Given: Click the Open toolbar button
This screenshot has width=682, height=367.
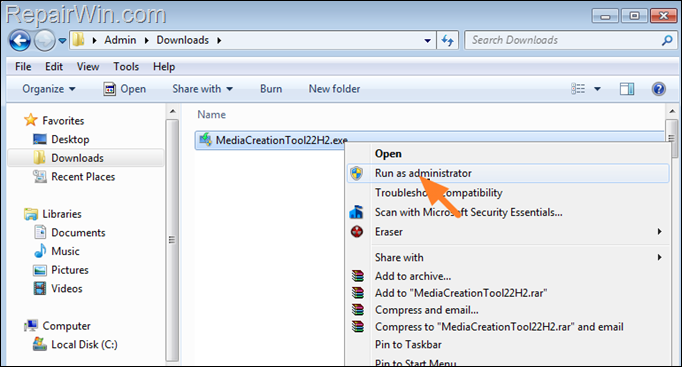Looking at the screenshot, I should coord(125,89).
